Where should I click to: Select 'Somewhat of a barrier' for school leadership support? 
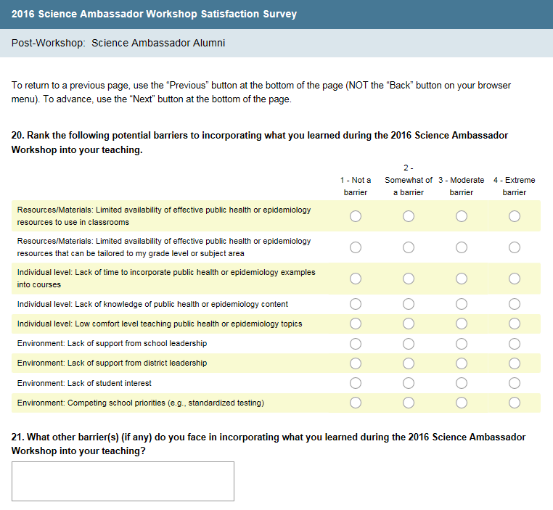click(408, 344)
